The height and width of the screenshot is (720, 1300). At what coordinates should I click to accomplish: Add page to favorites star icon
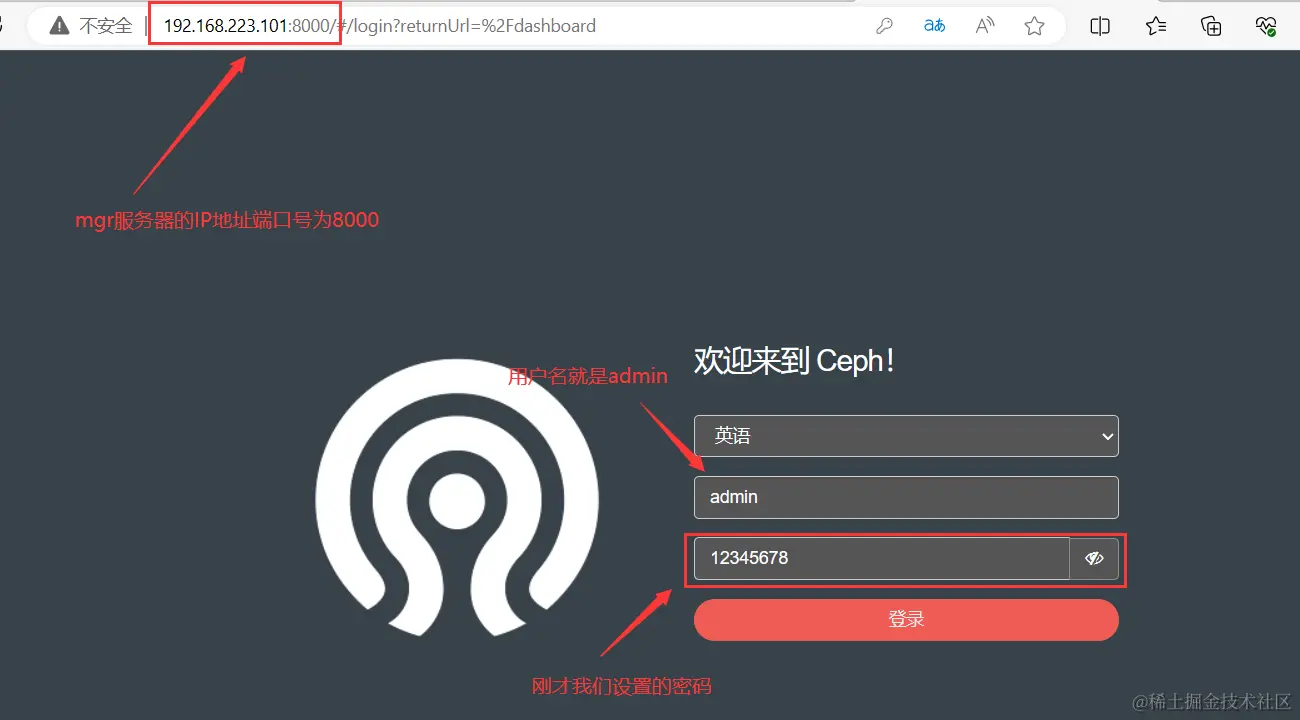click(1035, 26)
